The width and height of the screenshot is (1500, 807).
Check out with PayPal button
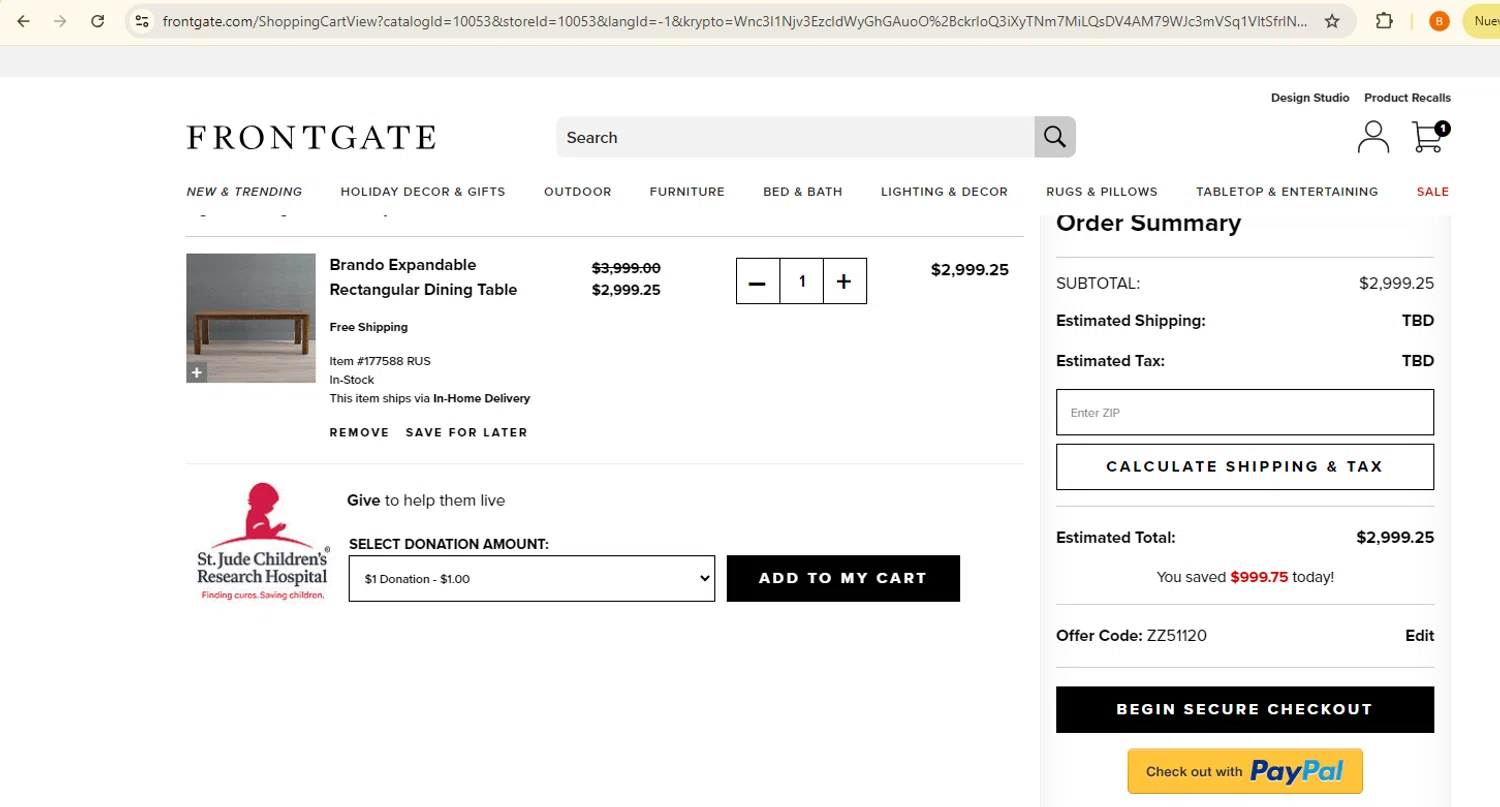(x=1245, y=771)
